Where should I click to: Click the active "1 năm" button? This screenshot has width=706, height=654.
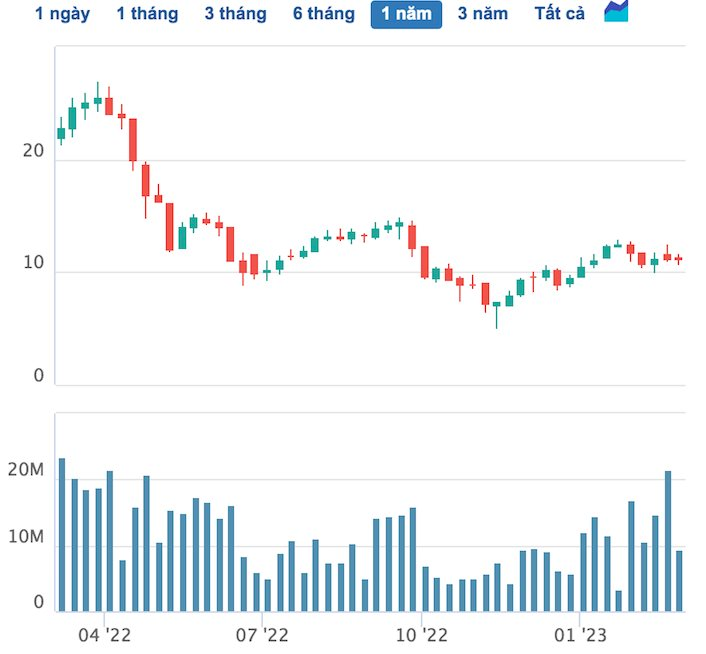[406, 14]
